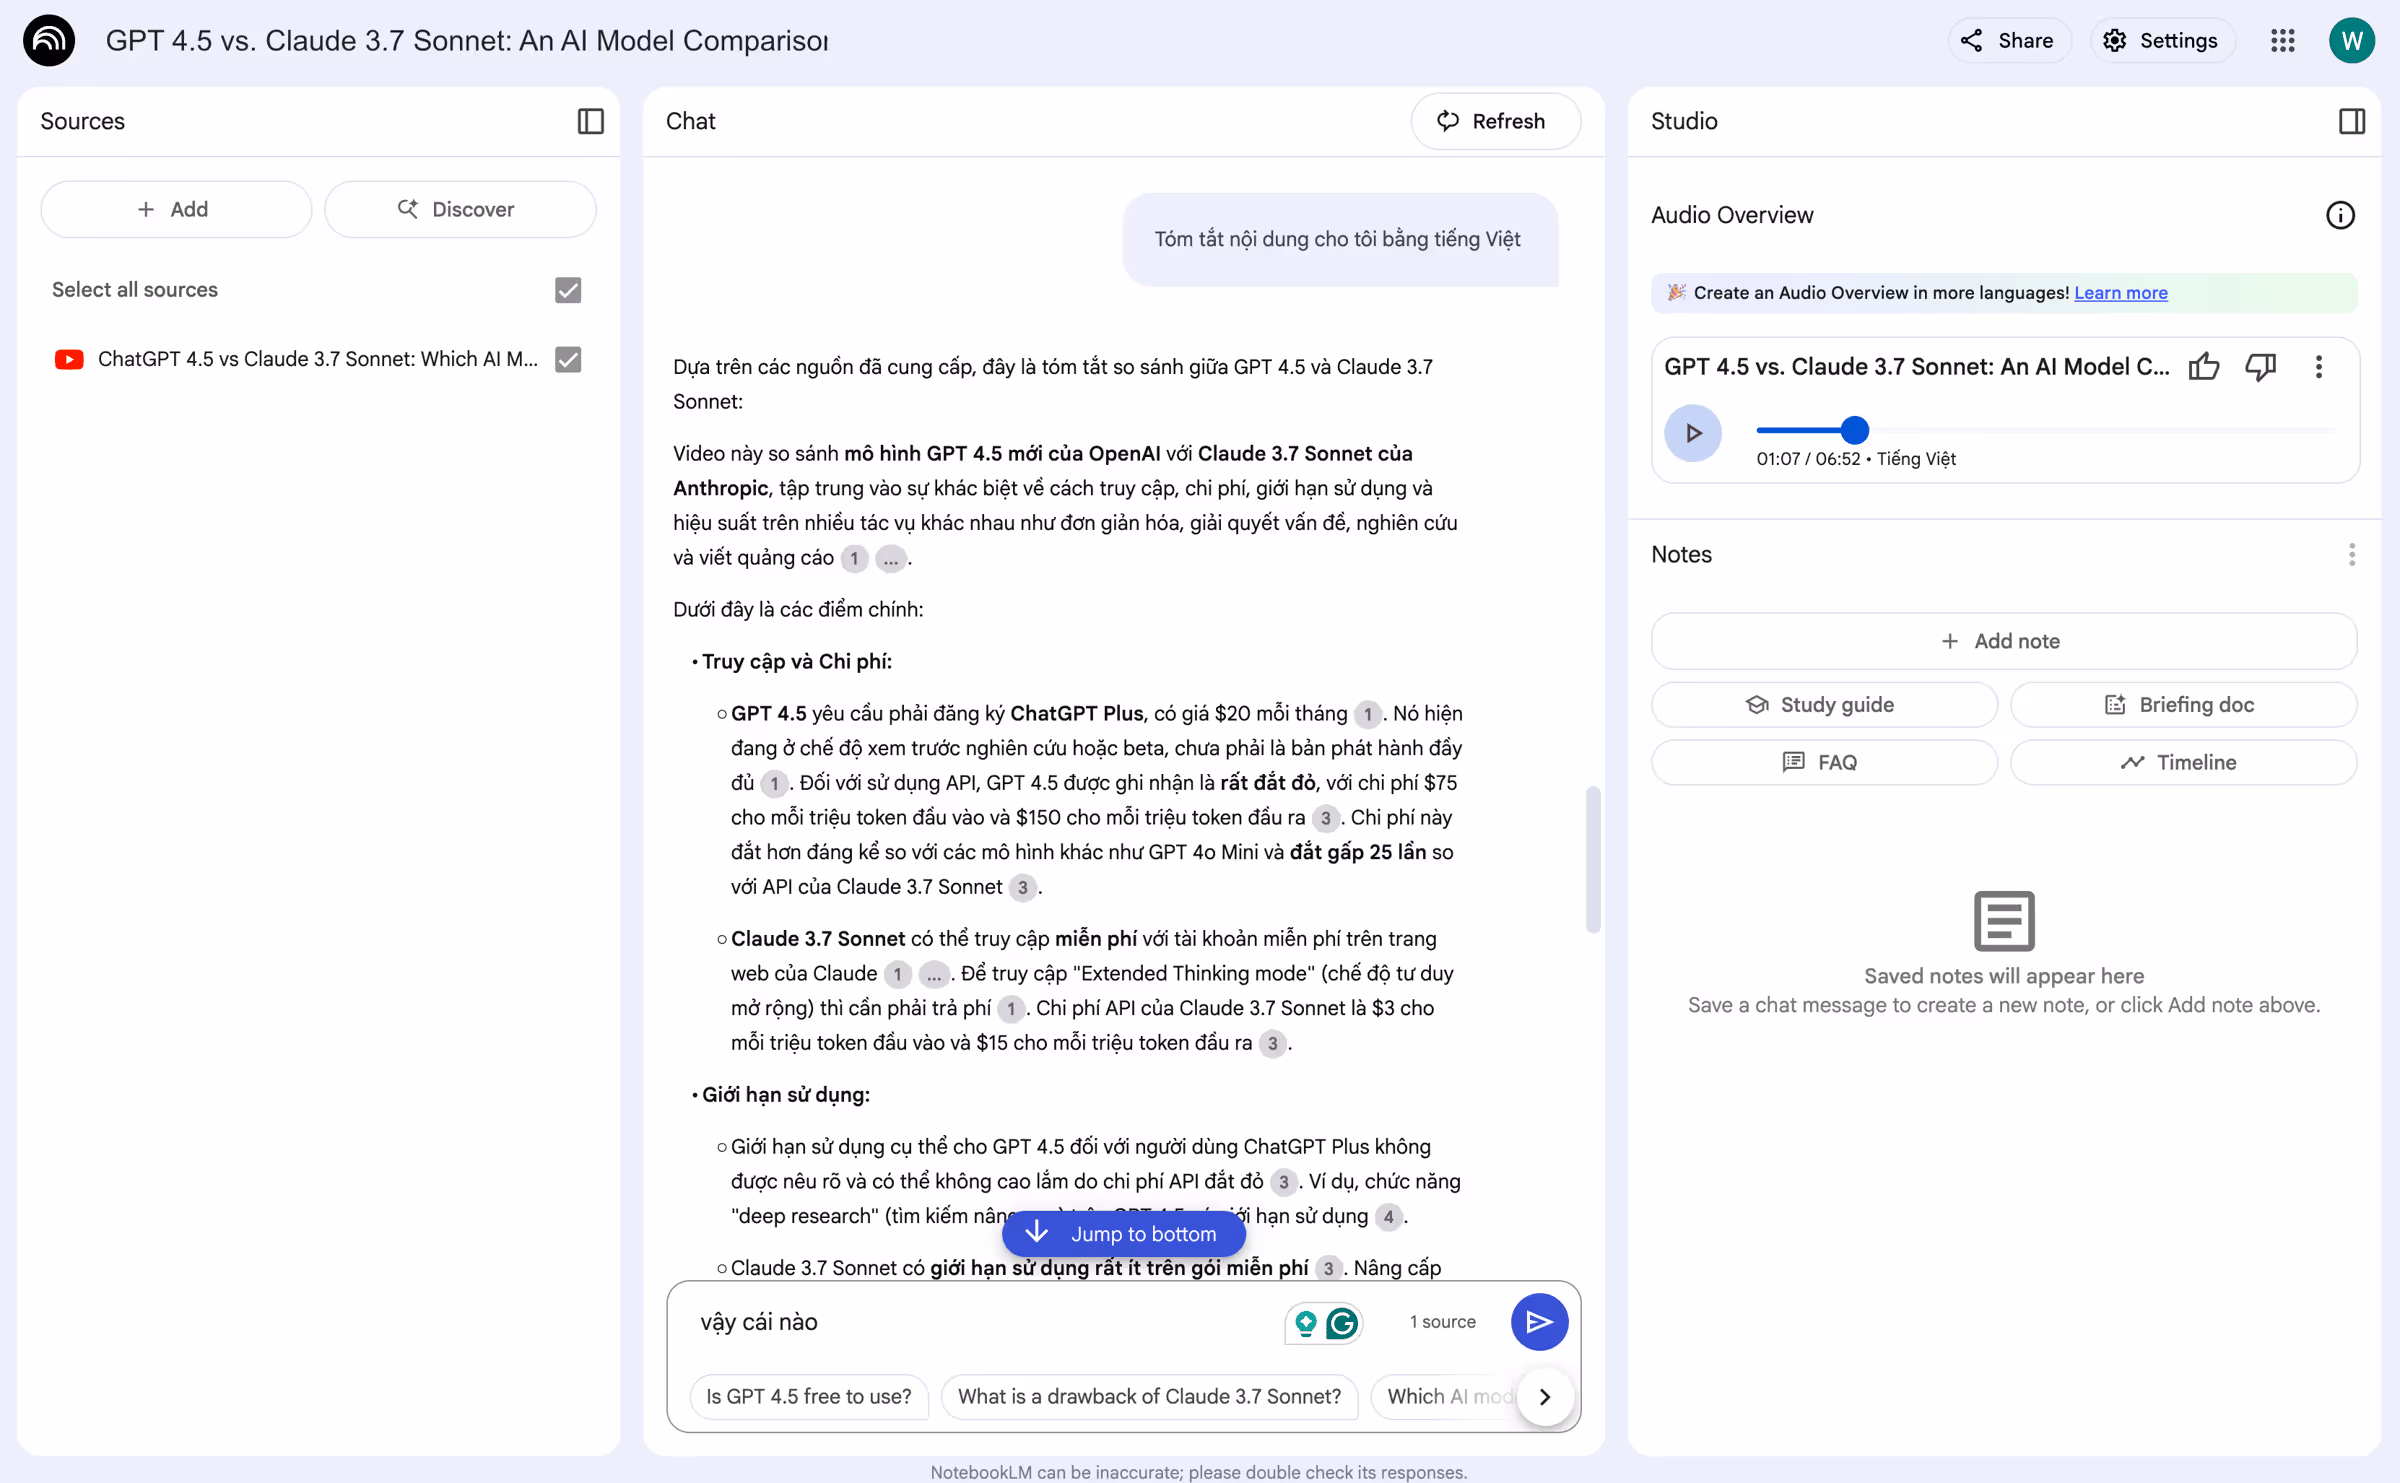Uncheck the ChatGPT 4.5 vs Claude source
The width and height of the screenshot is (2400, 1483).
point(568,359)
